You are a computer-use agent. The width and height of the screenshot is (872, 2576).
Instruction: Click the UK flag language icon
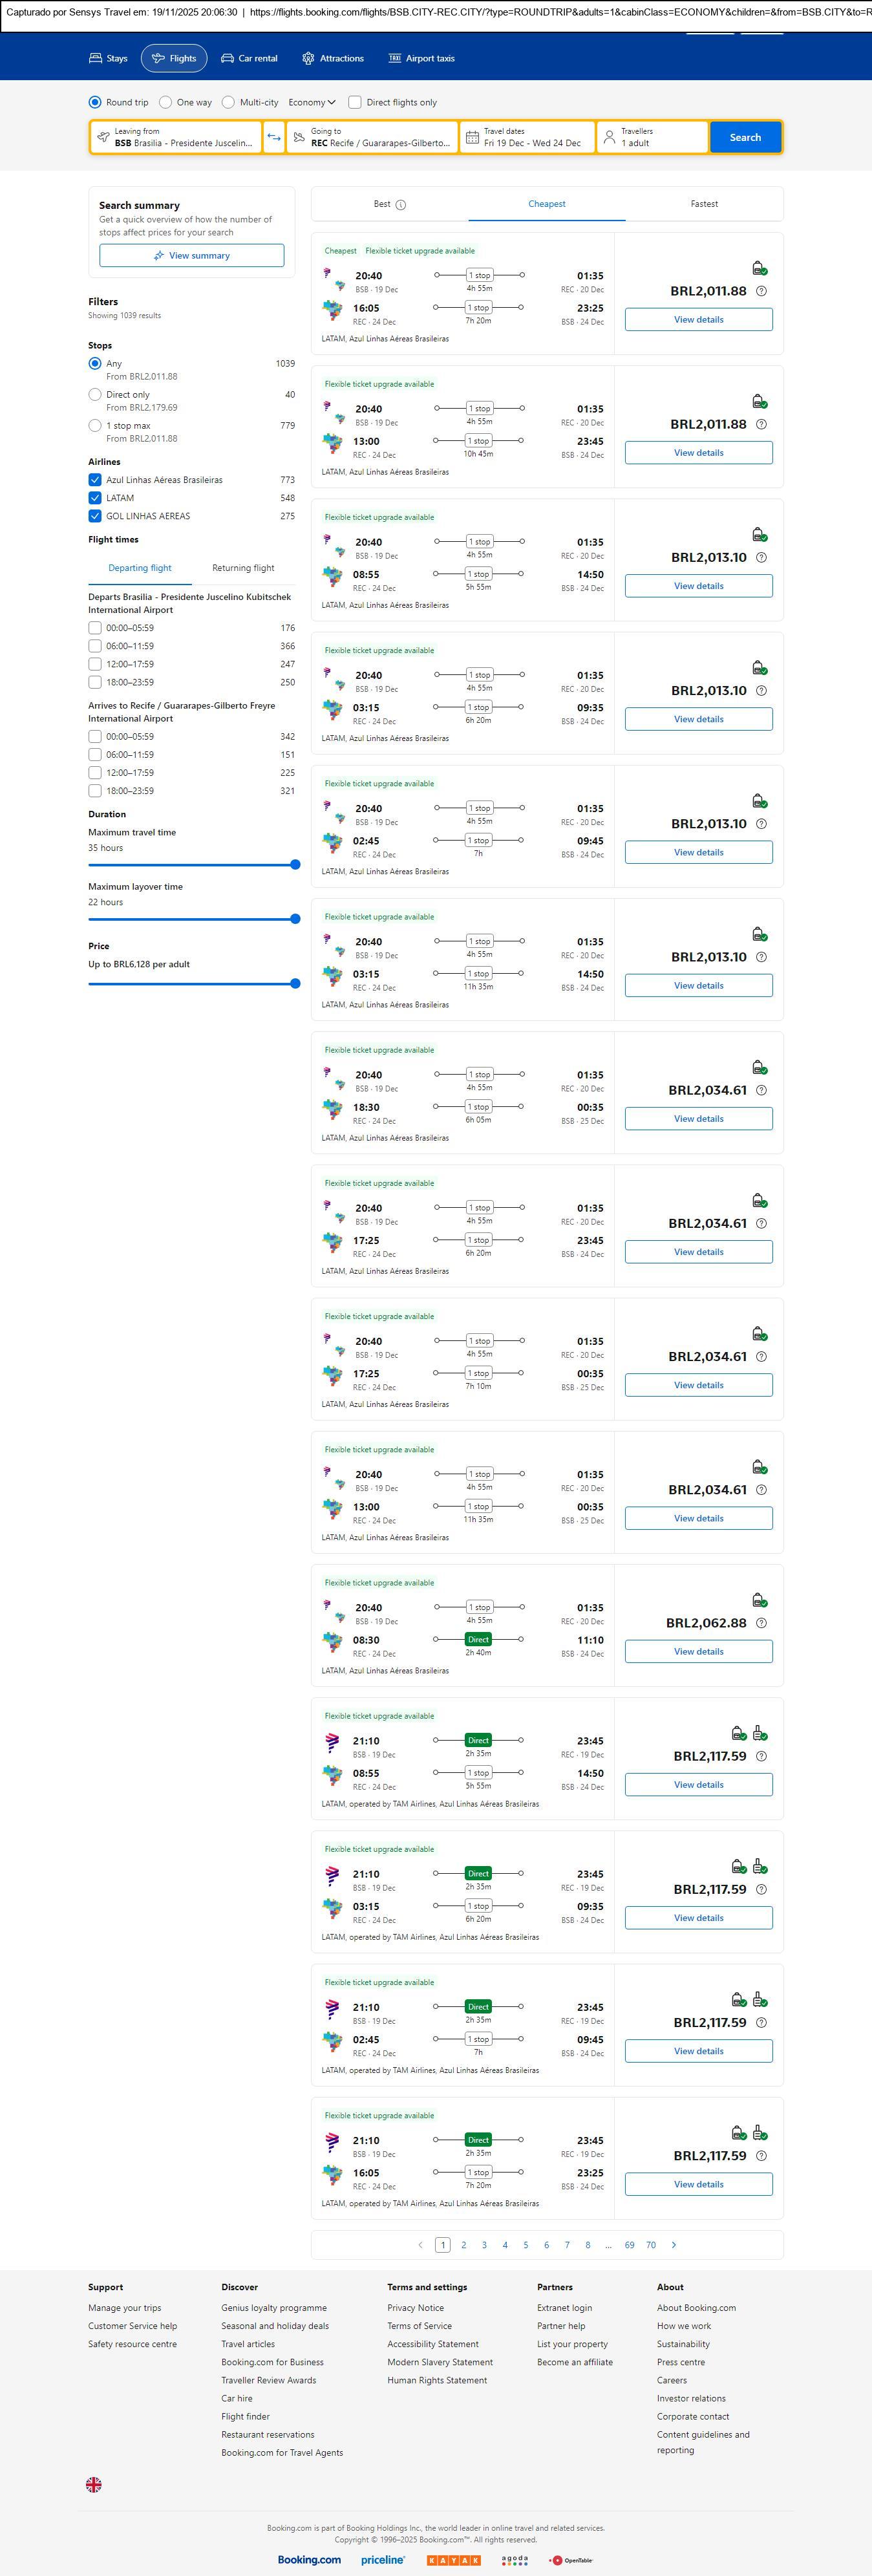[x=94, y=2484]
